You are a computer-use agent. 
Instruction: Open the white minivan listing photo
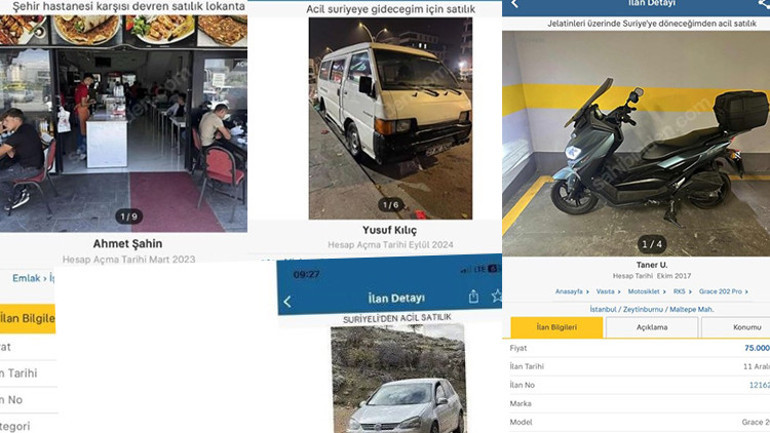pyautogui.click(x=390, y=118)
